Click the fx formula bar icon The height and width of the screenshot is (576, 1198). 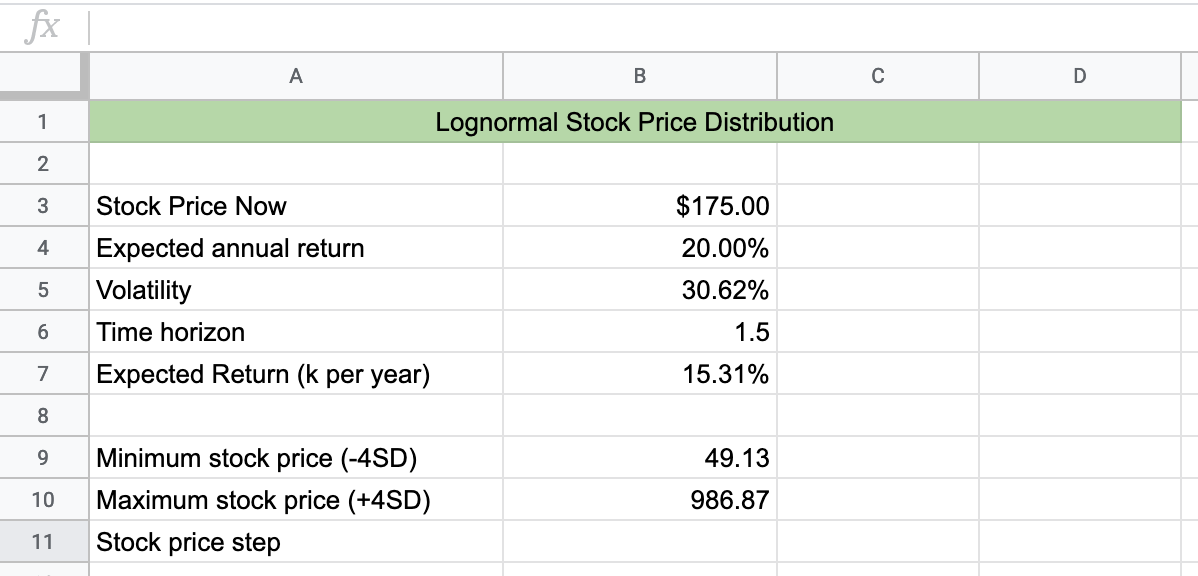pyautogui.click(x=41, y=29)
